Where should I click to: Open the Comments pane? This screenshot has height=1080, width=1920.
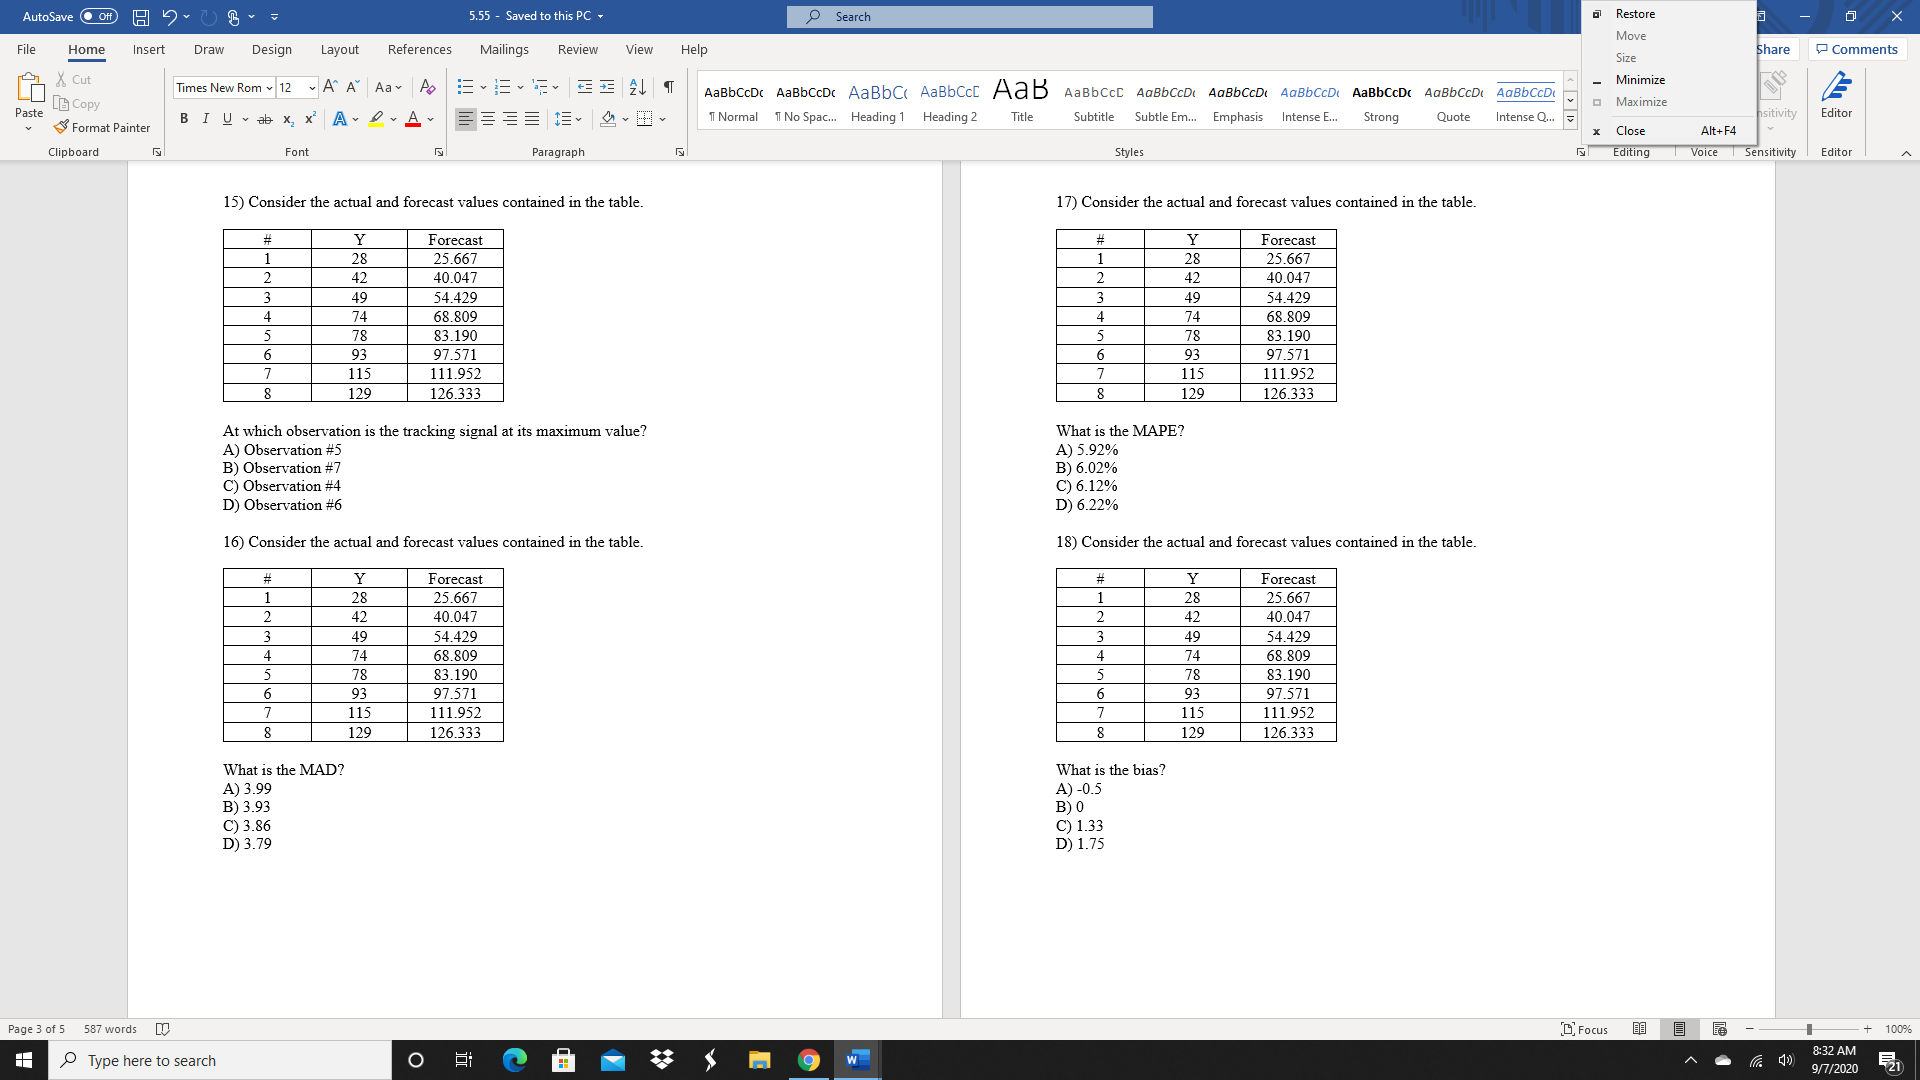click(1857, 49)
